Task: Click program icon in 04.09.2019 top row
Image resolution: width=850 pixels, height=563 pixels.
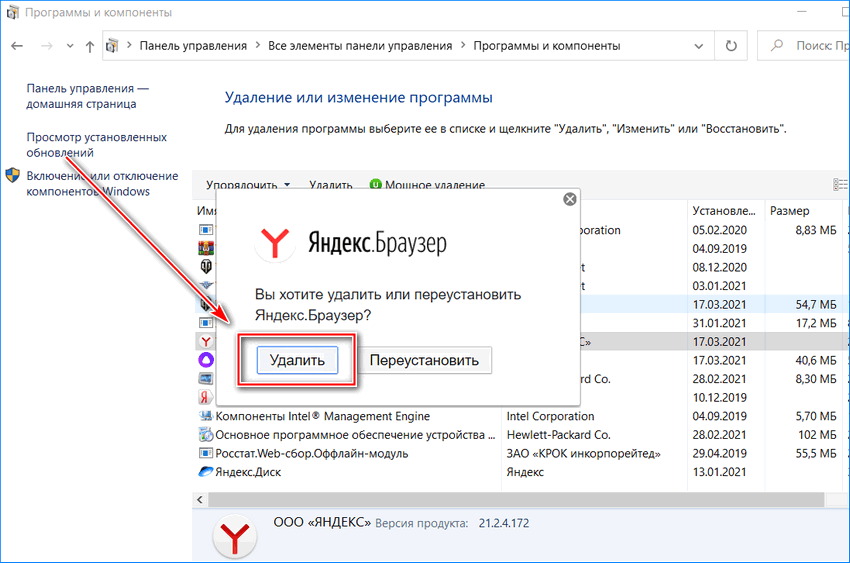Action: [x=206, y=249]
